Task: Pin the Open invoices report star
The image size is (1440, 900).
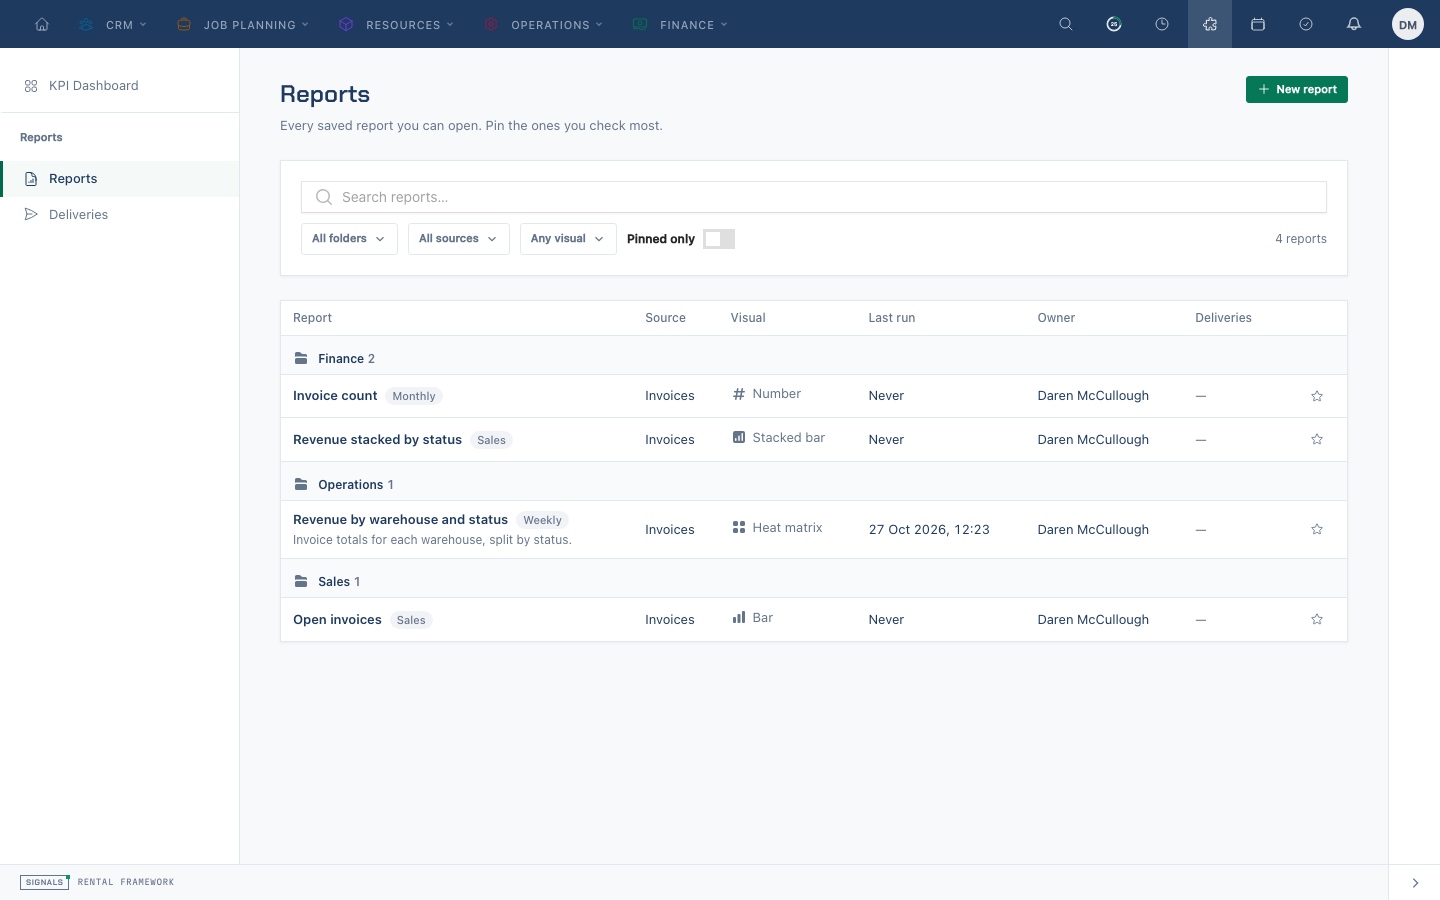Action: [x=1317, y=620]
